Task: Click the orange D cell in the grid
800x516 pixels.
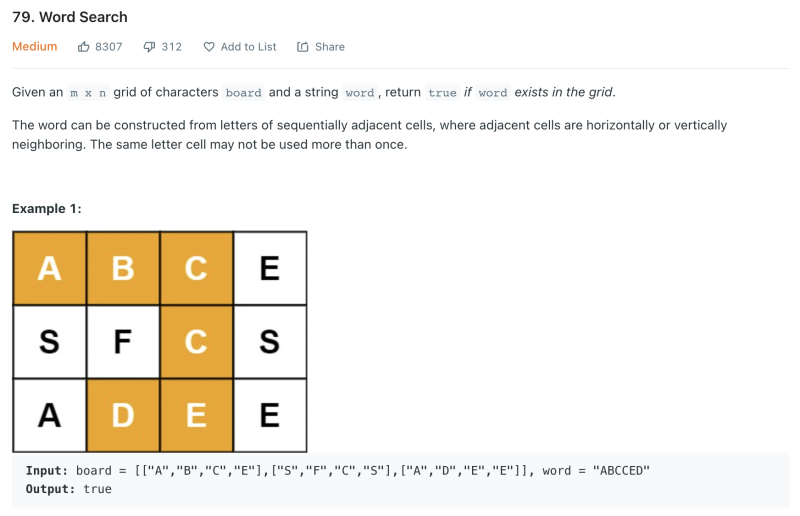Action: pyautogui.click(x=123, y=415)
